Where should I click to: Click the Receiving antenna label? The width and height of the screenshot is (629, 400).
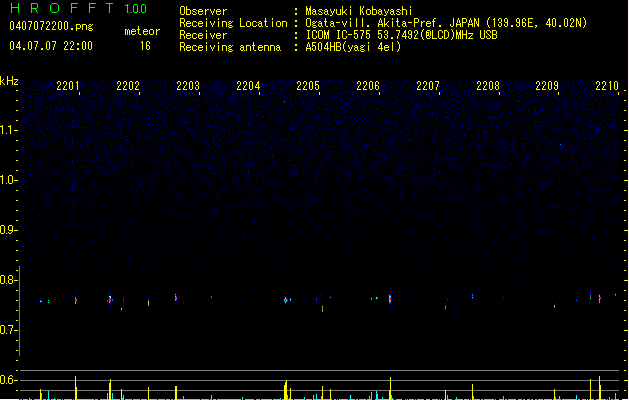(x=230, y=47)
